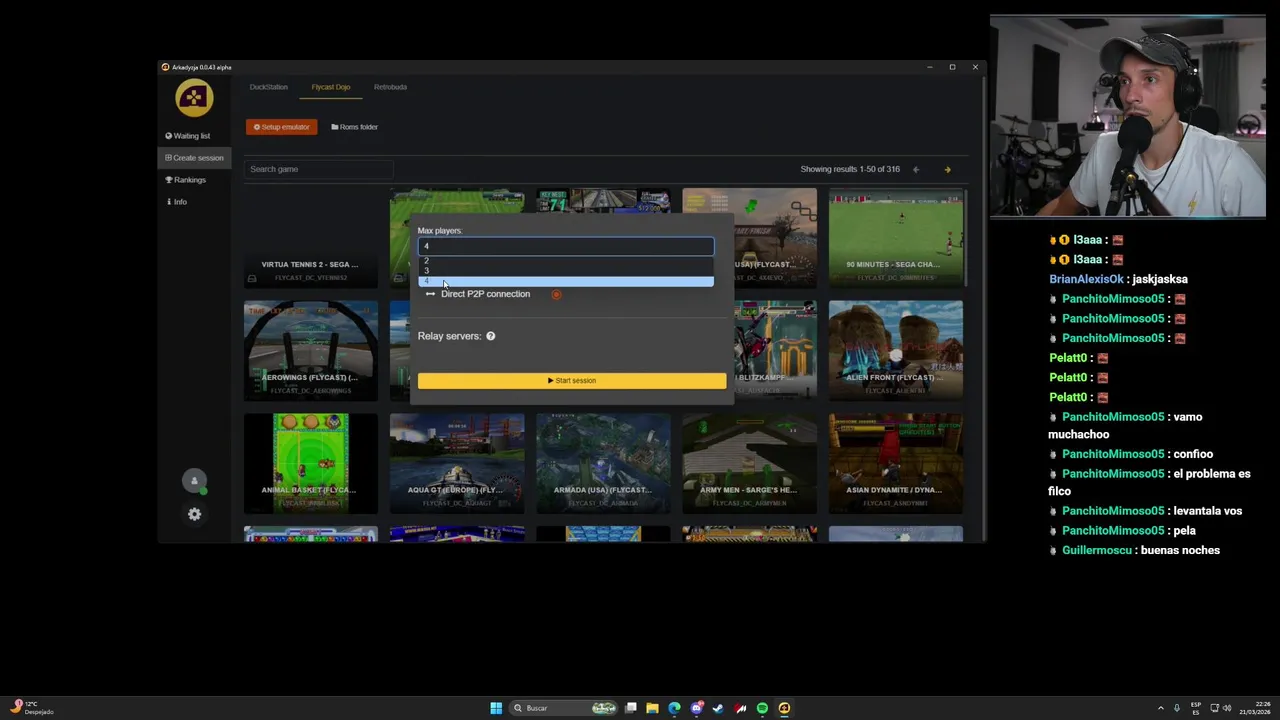
Task: Open Waiting list in the sidebar
Action: point(188,136)
